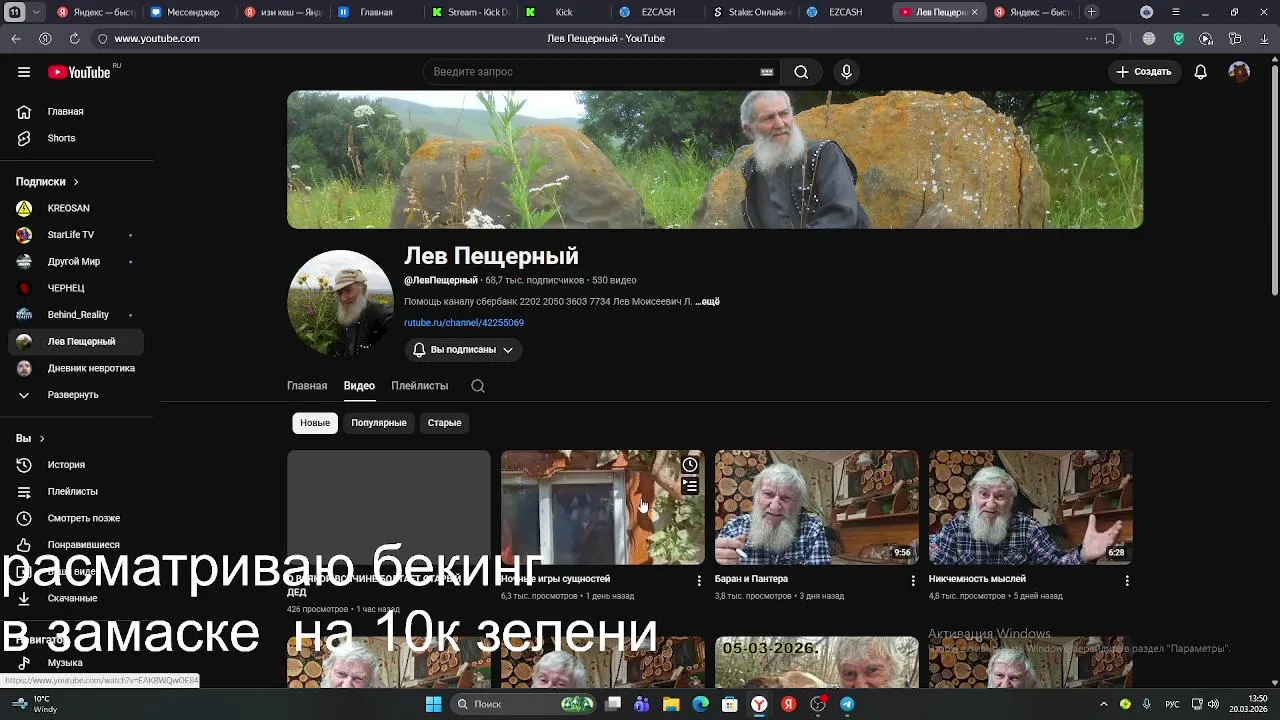
Task: Switch to the Stake browser tab
Action: (752, 12)
